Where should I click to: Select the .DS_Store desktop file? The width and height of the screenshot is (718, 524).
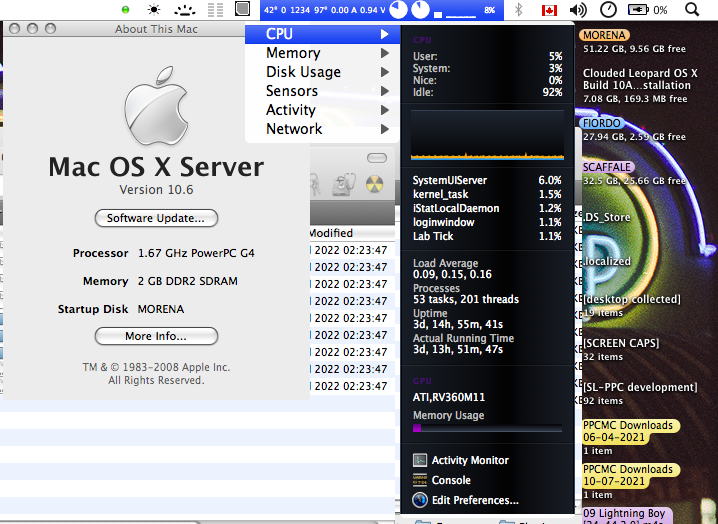click(607, 217)
